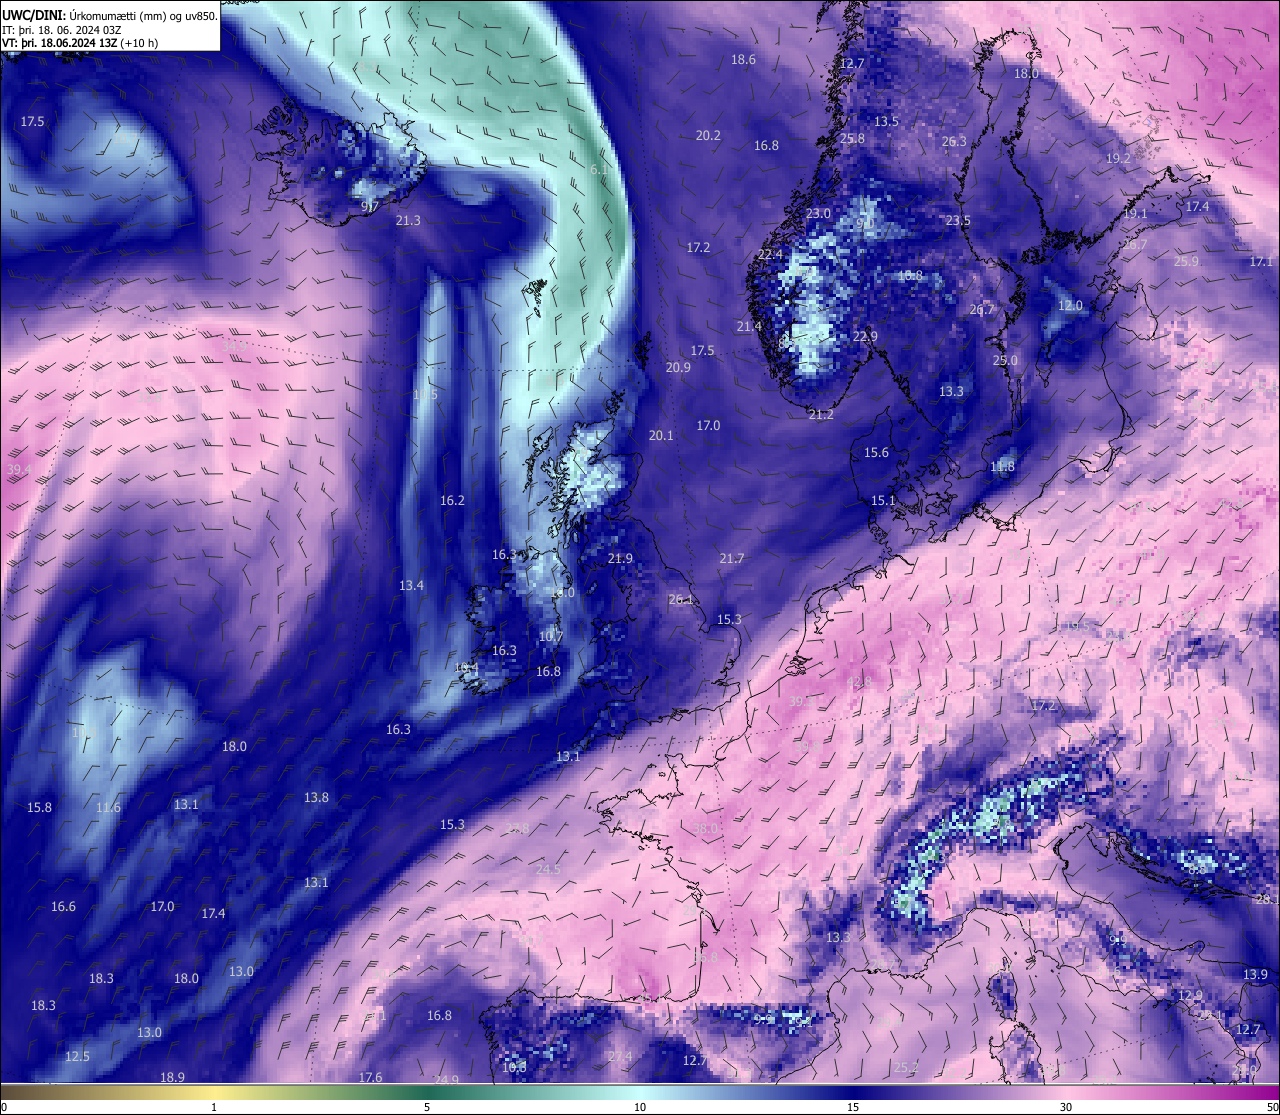Image resolution: width=1280 pixels, height=1115 pixels.
Task: Select the 13.4 value west of Ireland
Action: 411,586
